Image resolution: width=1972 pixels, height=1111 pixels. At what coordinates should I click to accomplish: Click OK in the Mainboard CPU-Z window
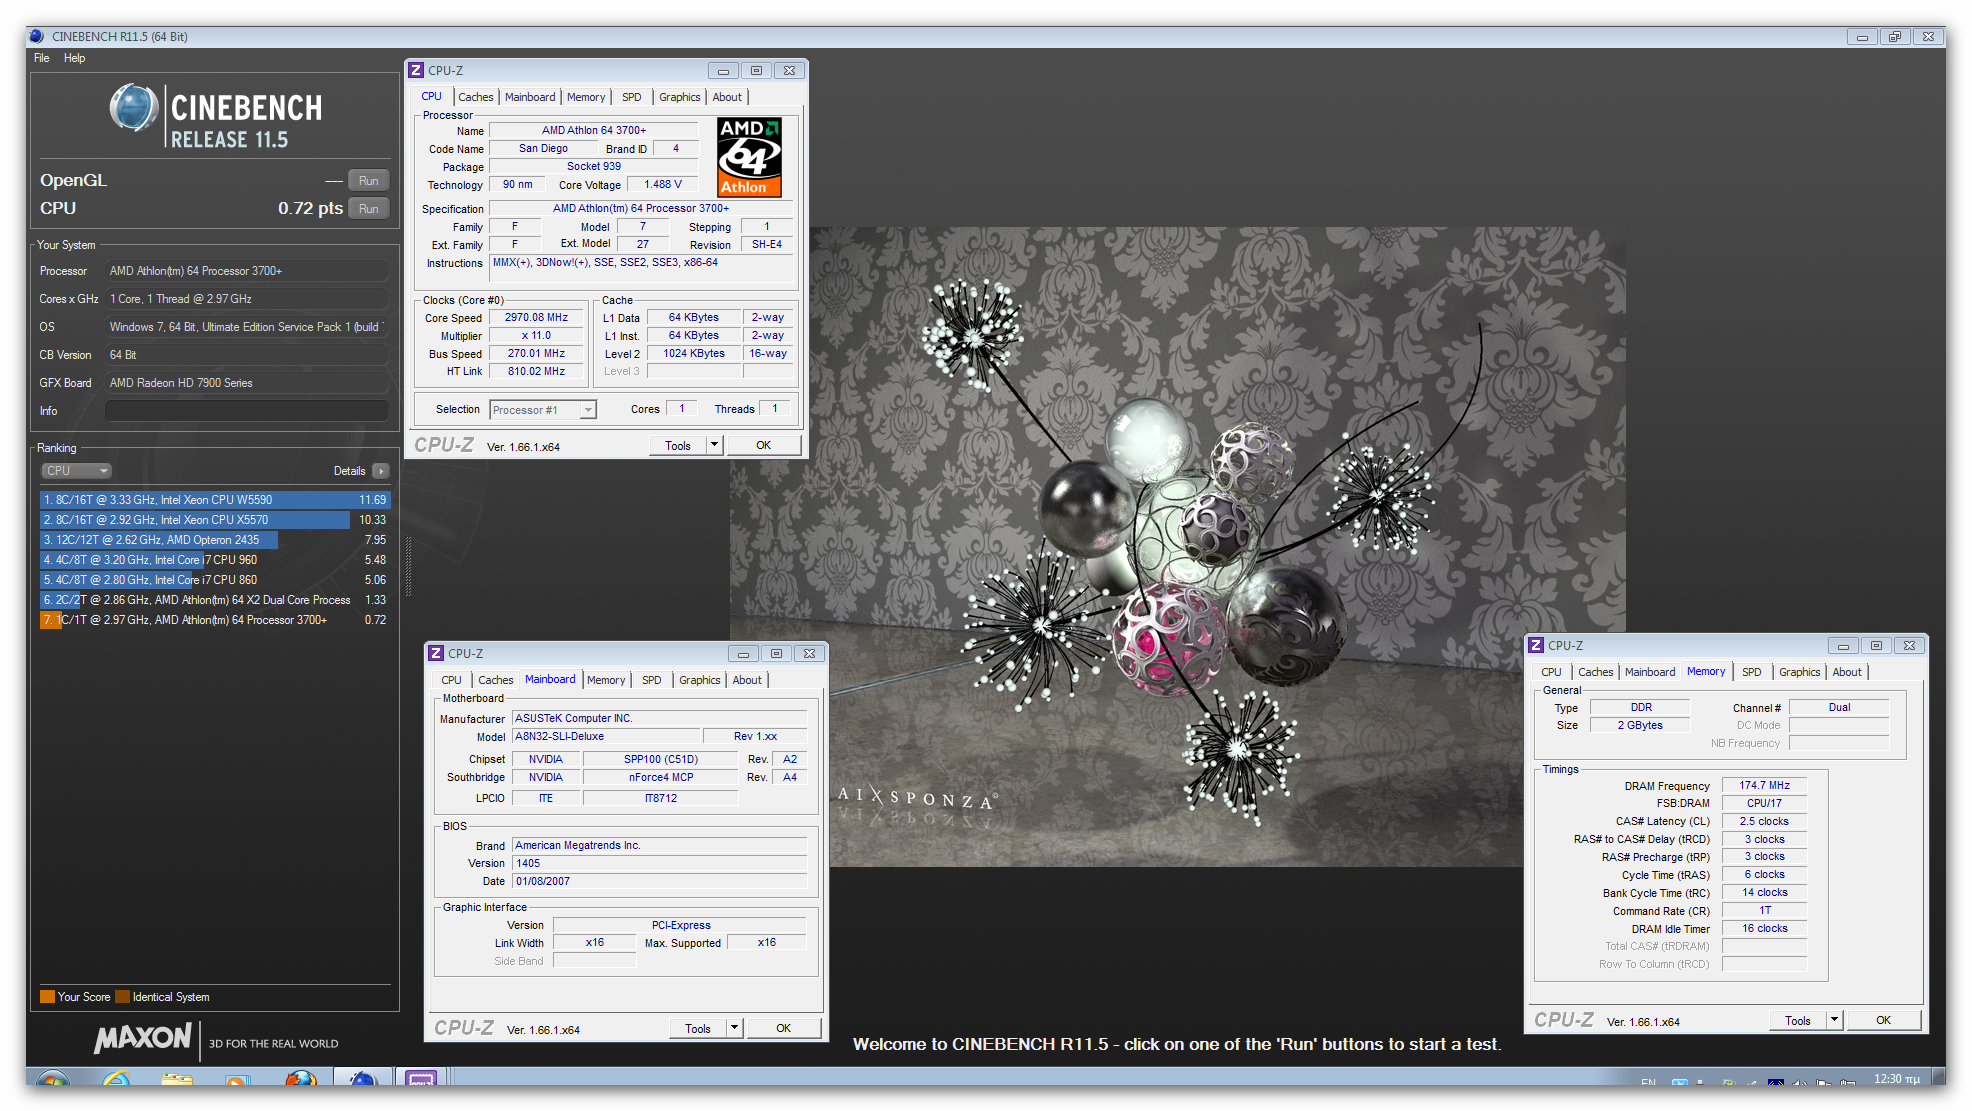(x=783, y=1029)
